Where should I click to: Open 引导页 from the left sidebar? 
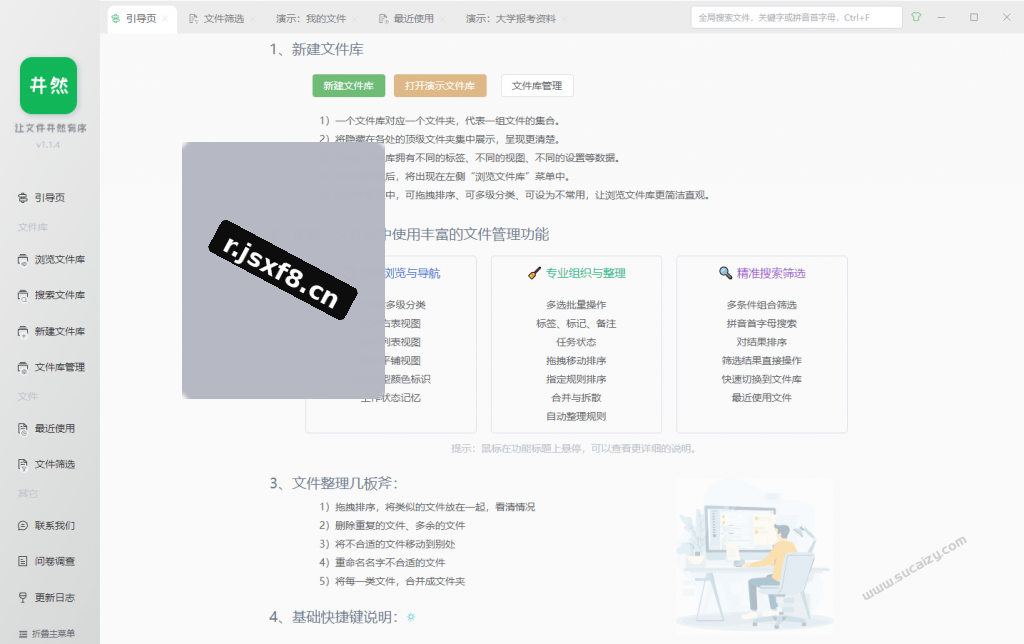(x=41, y=197)
